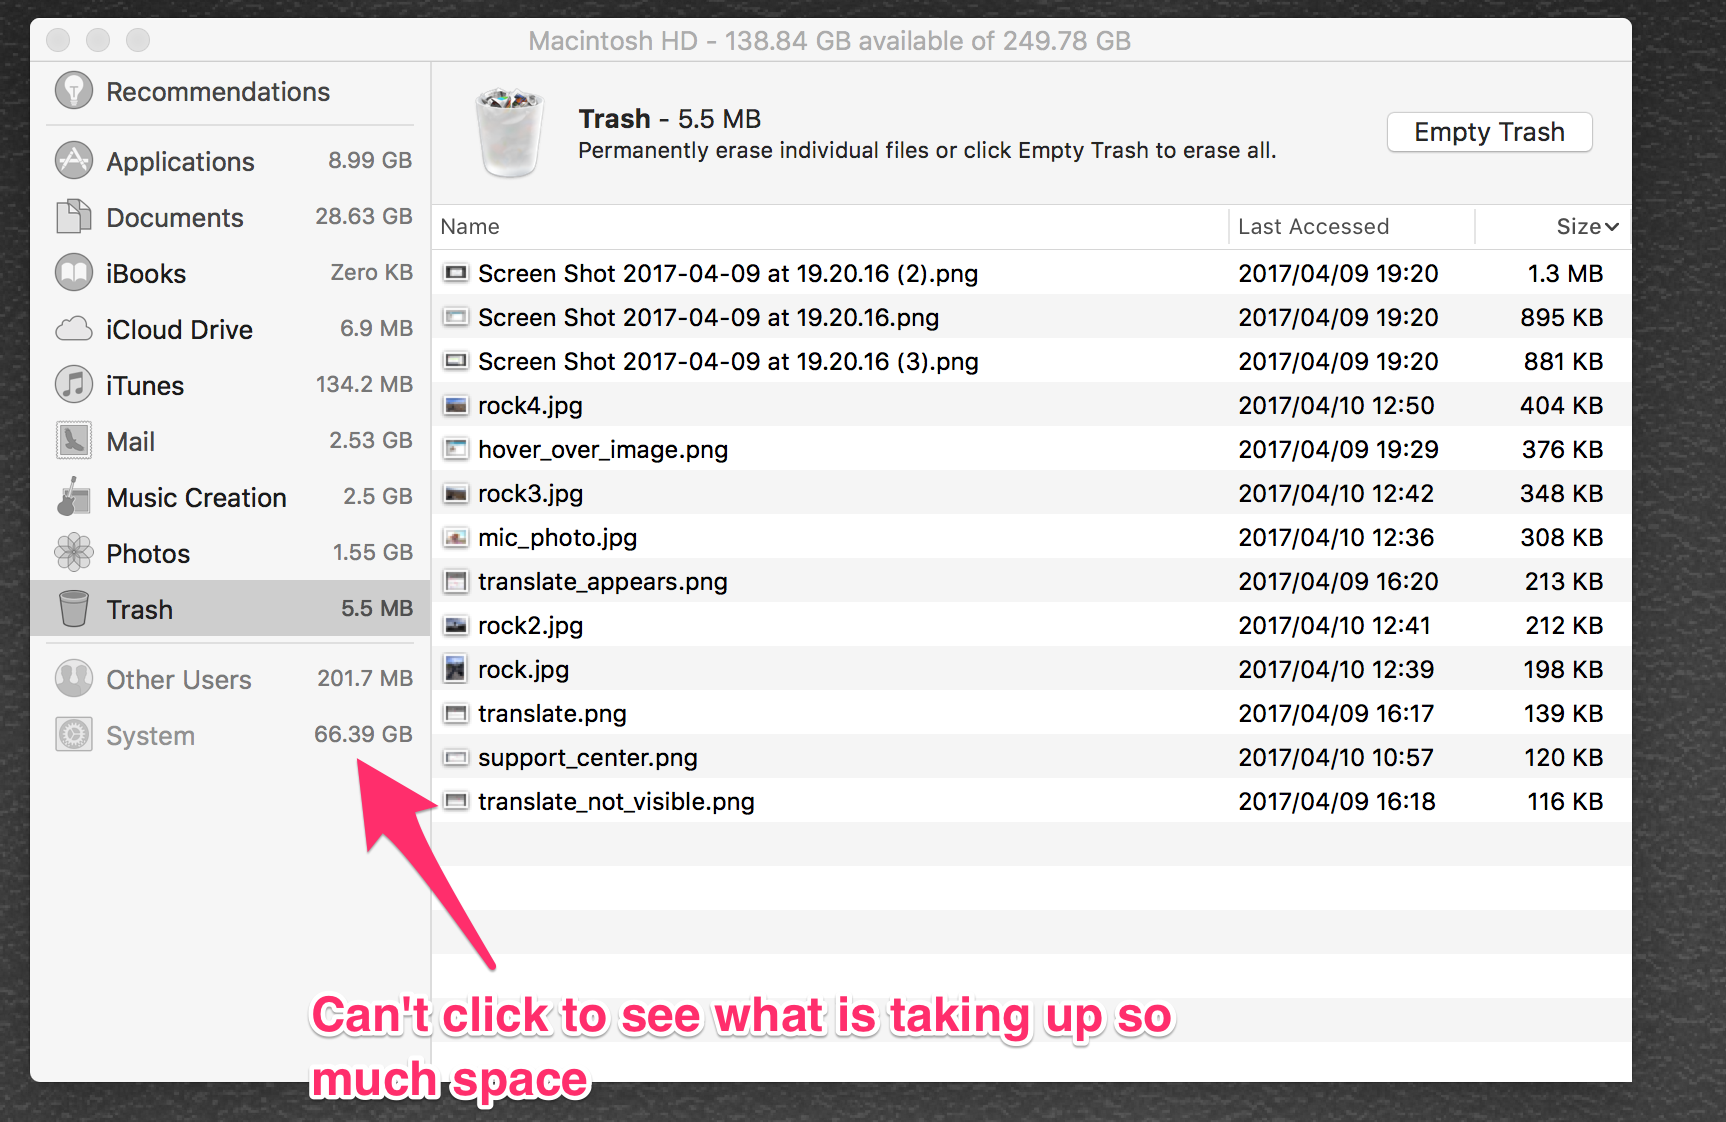Click file icon of support_center.png
Viewport: 1726px width, 1122px height.
point(456,757)
